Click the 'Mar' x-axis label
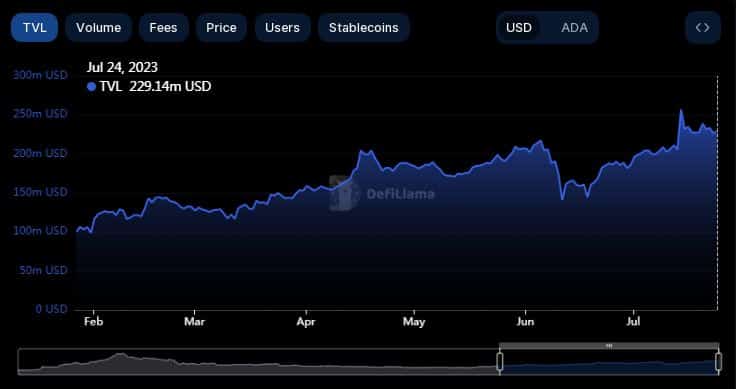 coord(194,322)
